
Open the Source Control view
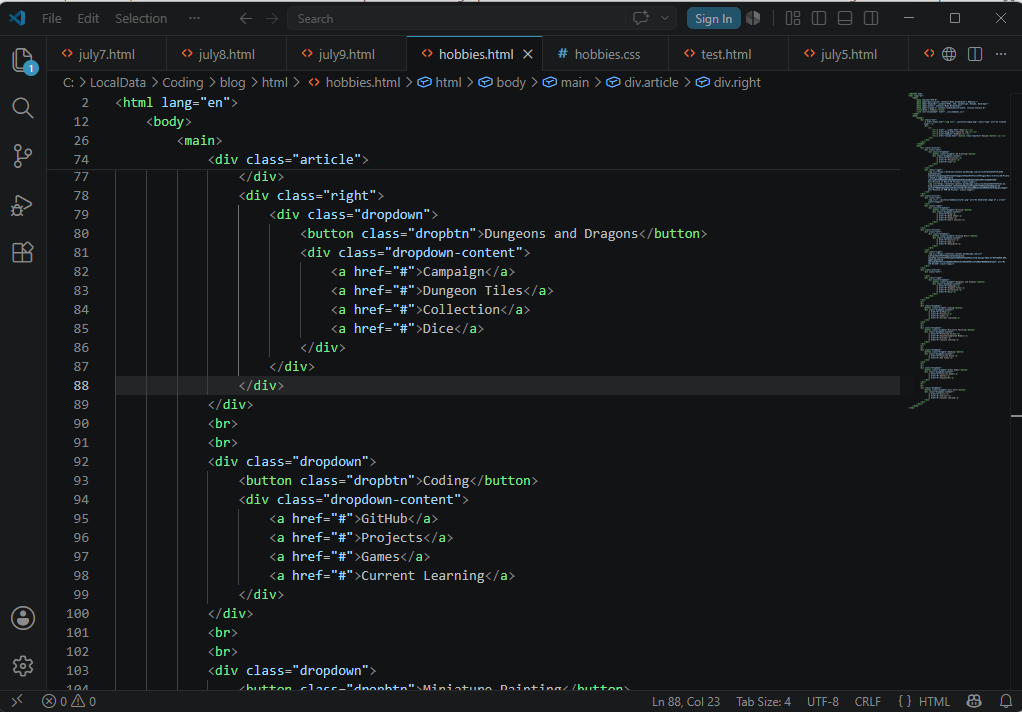[x=23, y=156]
